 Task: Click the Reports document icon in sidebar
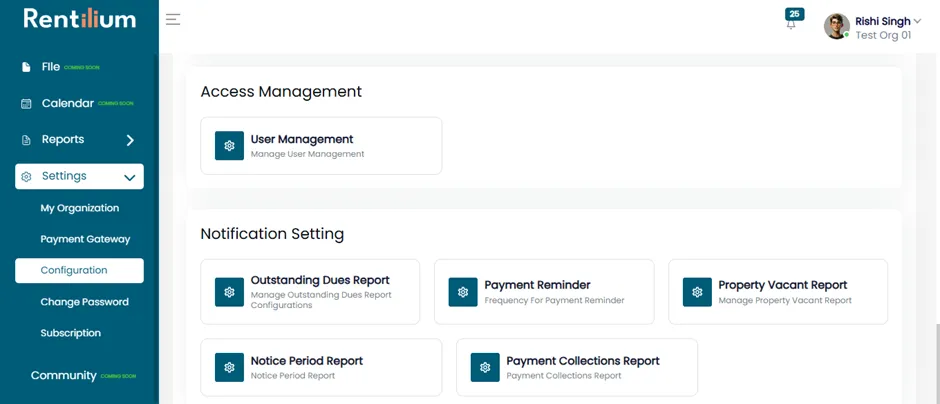click(x=26, y=140)
